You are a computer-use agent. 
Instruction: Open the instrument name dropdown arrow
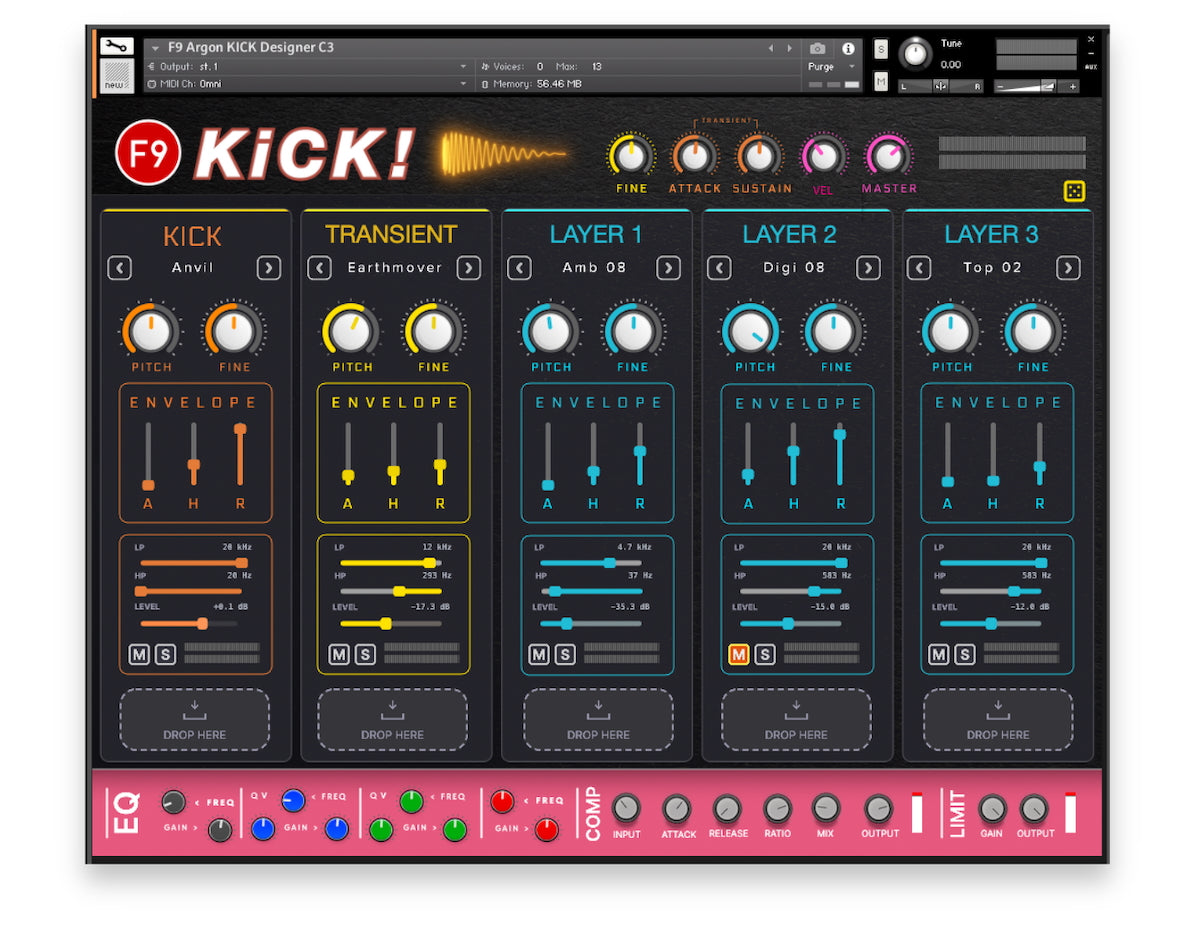tap(156, 48)
